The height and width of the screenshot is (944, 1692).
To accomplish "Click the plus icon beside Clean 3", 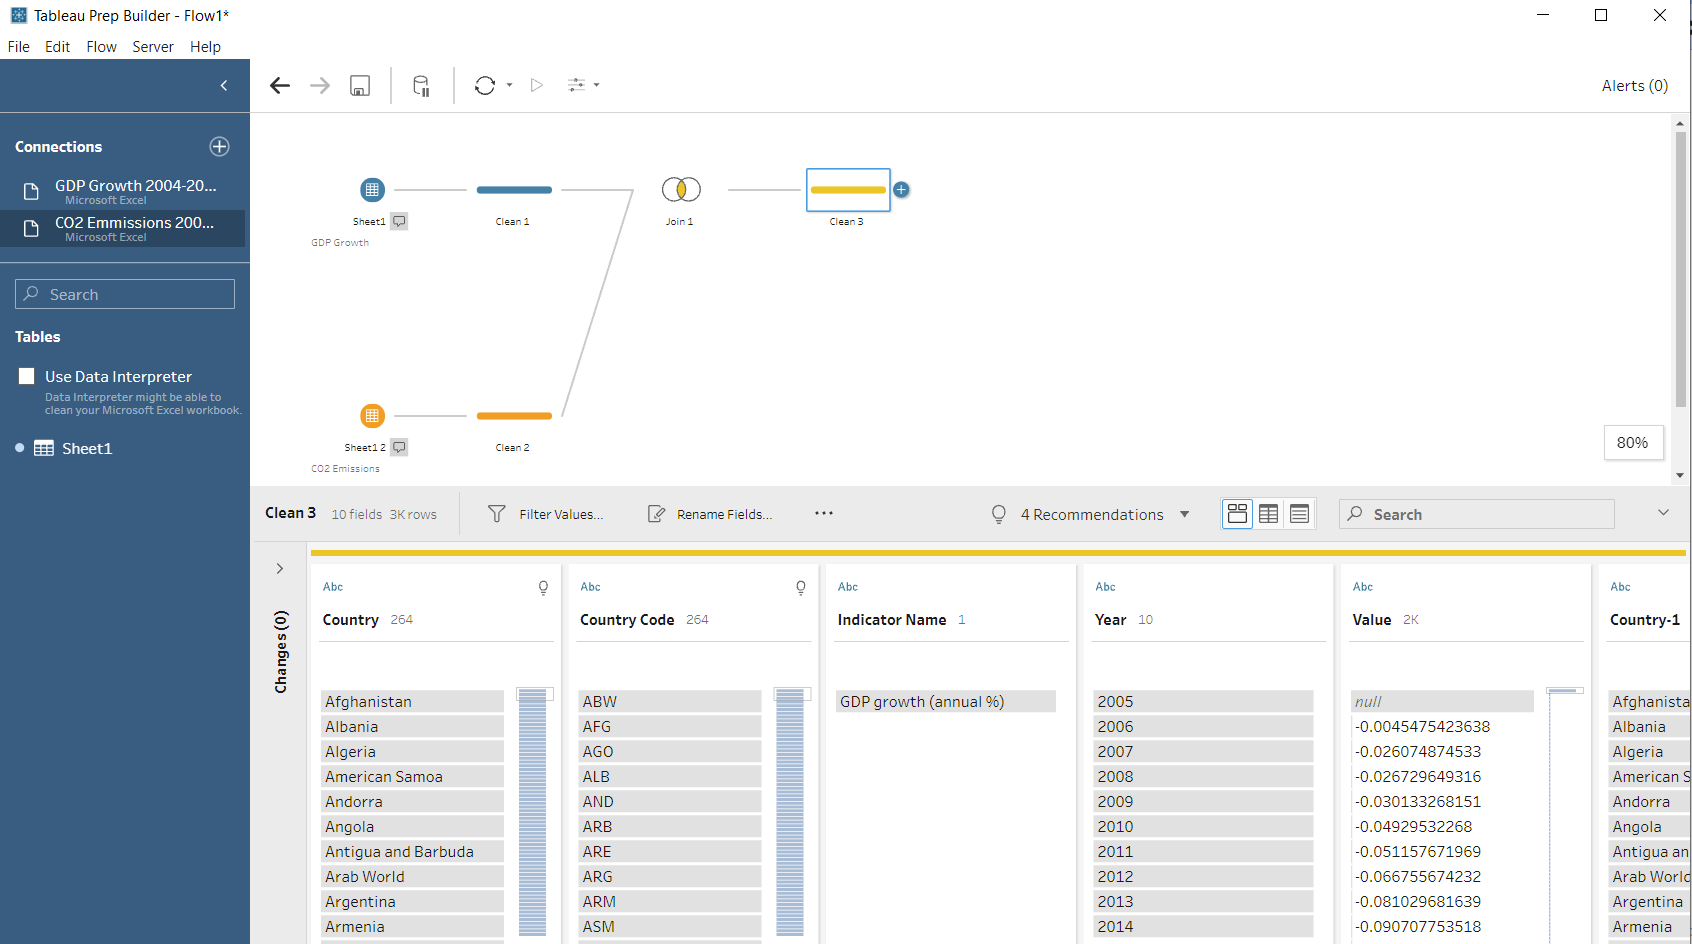I will point(901,189).
